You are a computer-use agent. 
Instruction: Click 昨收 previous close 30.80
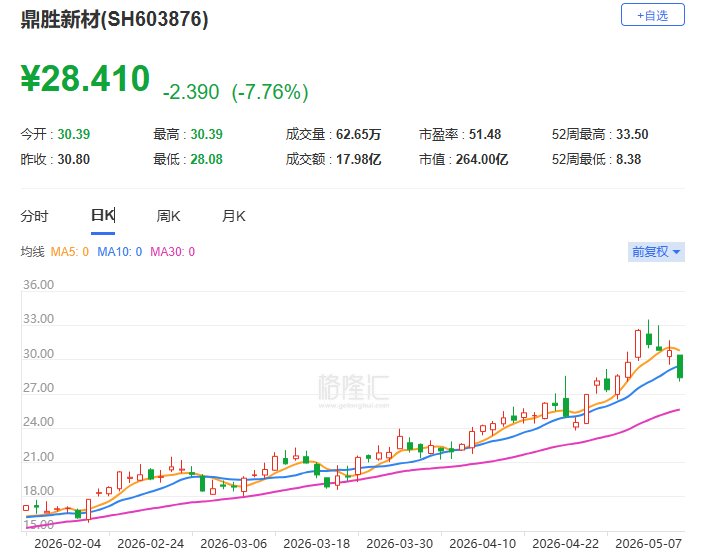[x=74, y=160]
